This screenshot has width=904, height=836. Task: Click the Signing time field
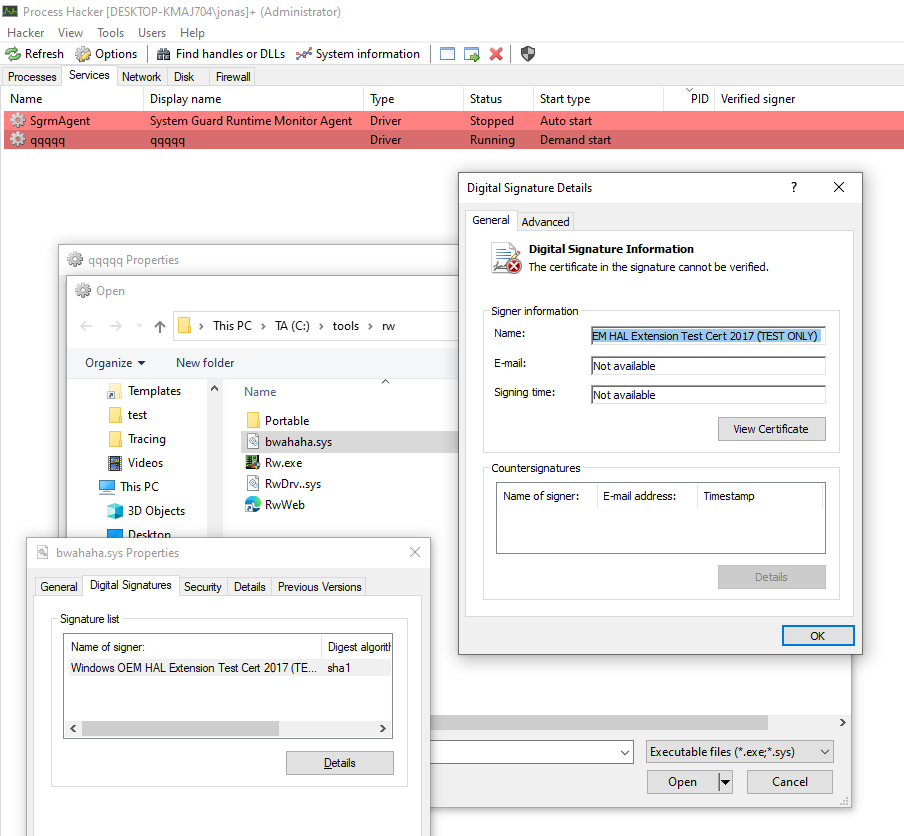[708, 395]
